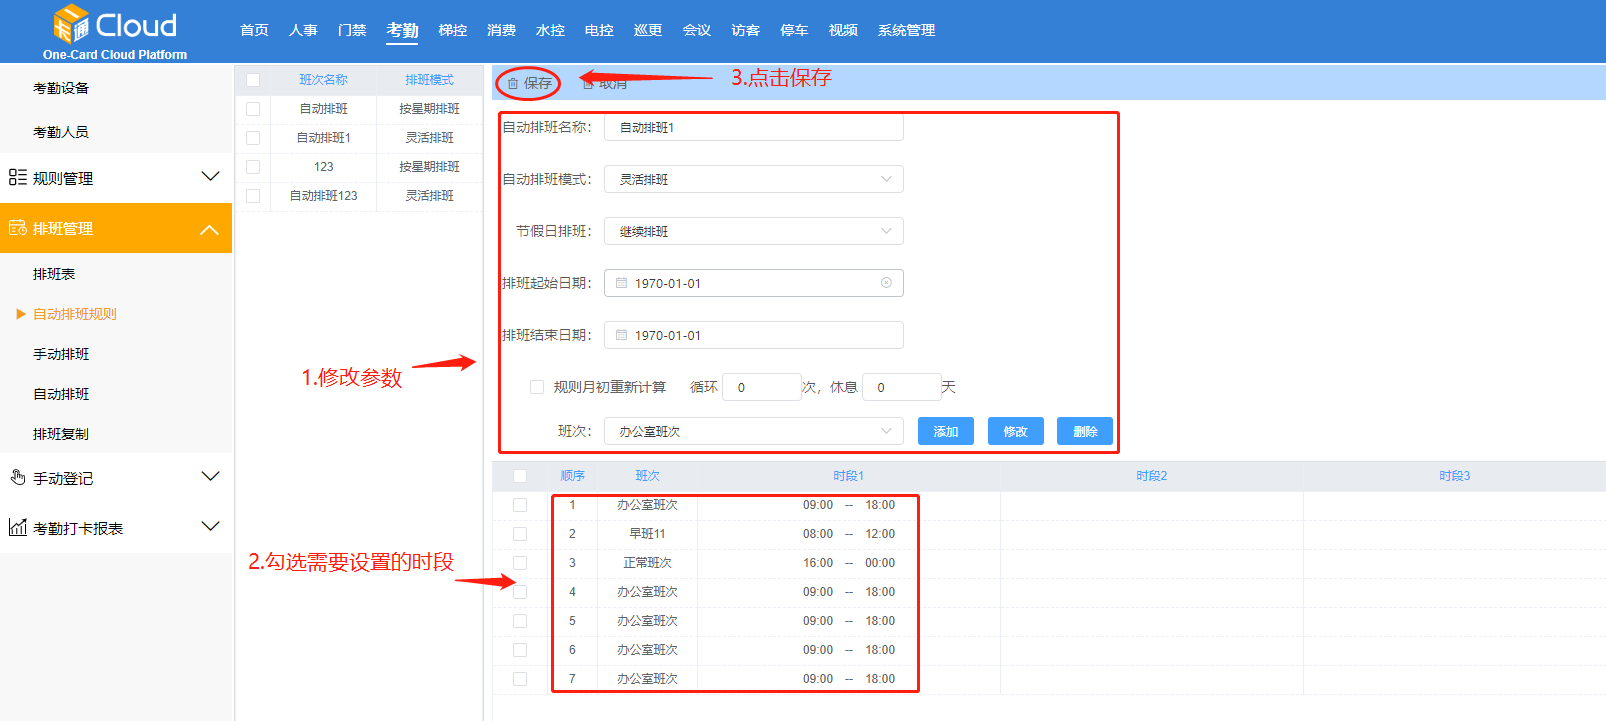1606x721 pixels.
Task: Open the 人事 top menu
Action: pos(303,30)
